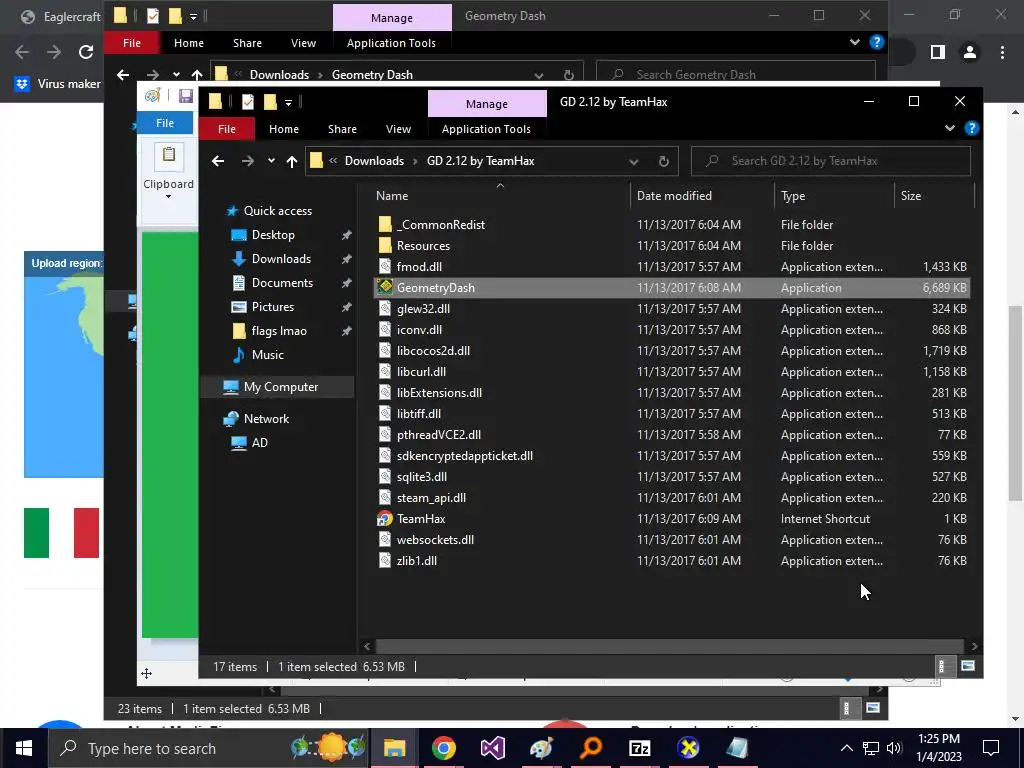Refresh the Geometry Dash folder window
1024x768 pixels.
pos(569,75)
